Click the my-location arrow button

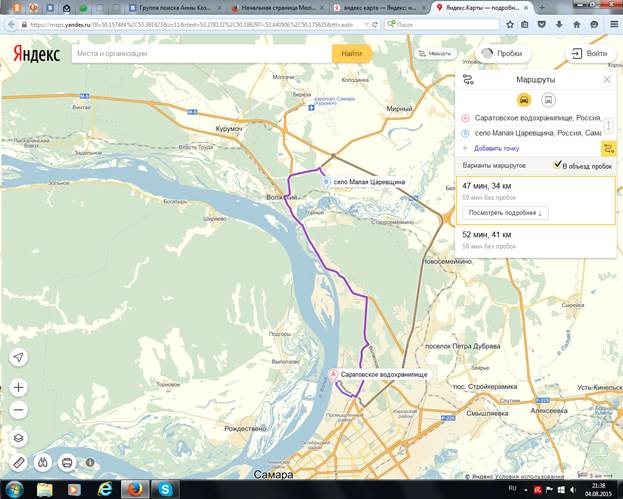point(18,357)
